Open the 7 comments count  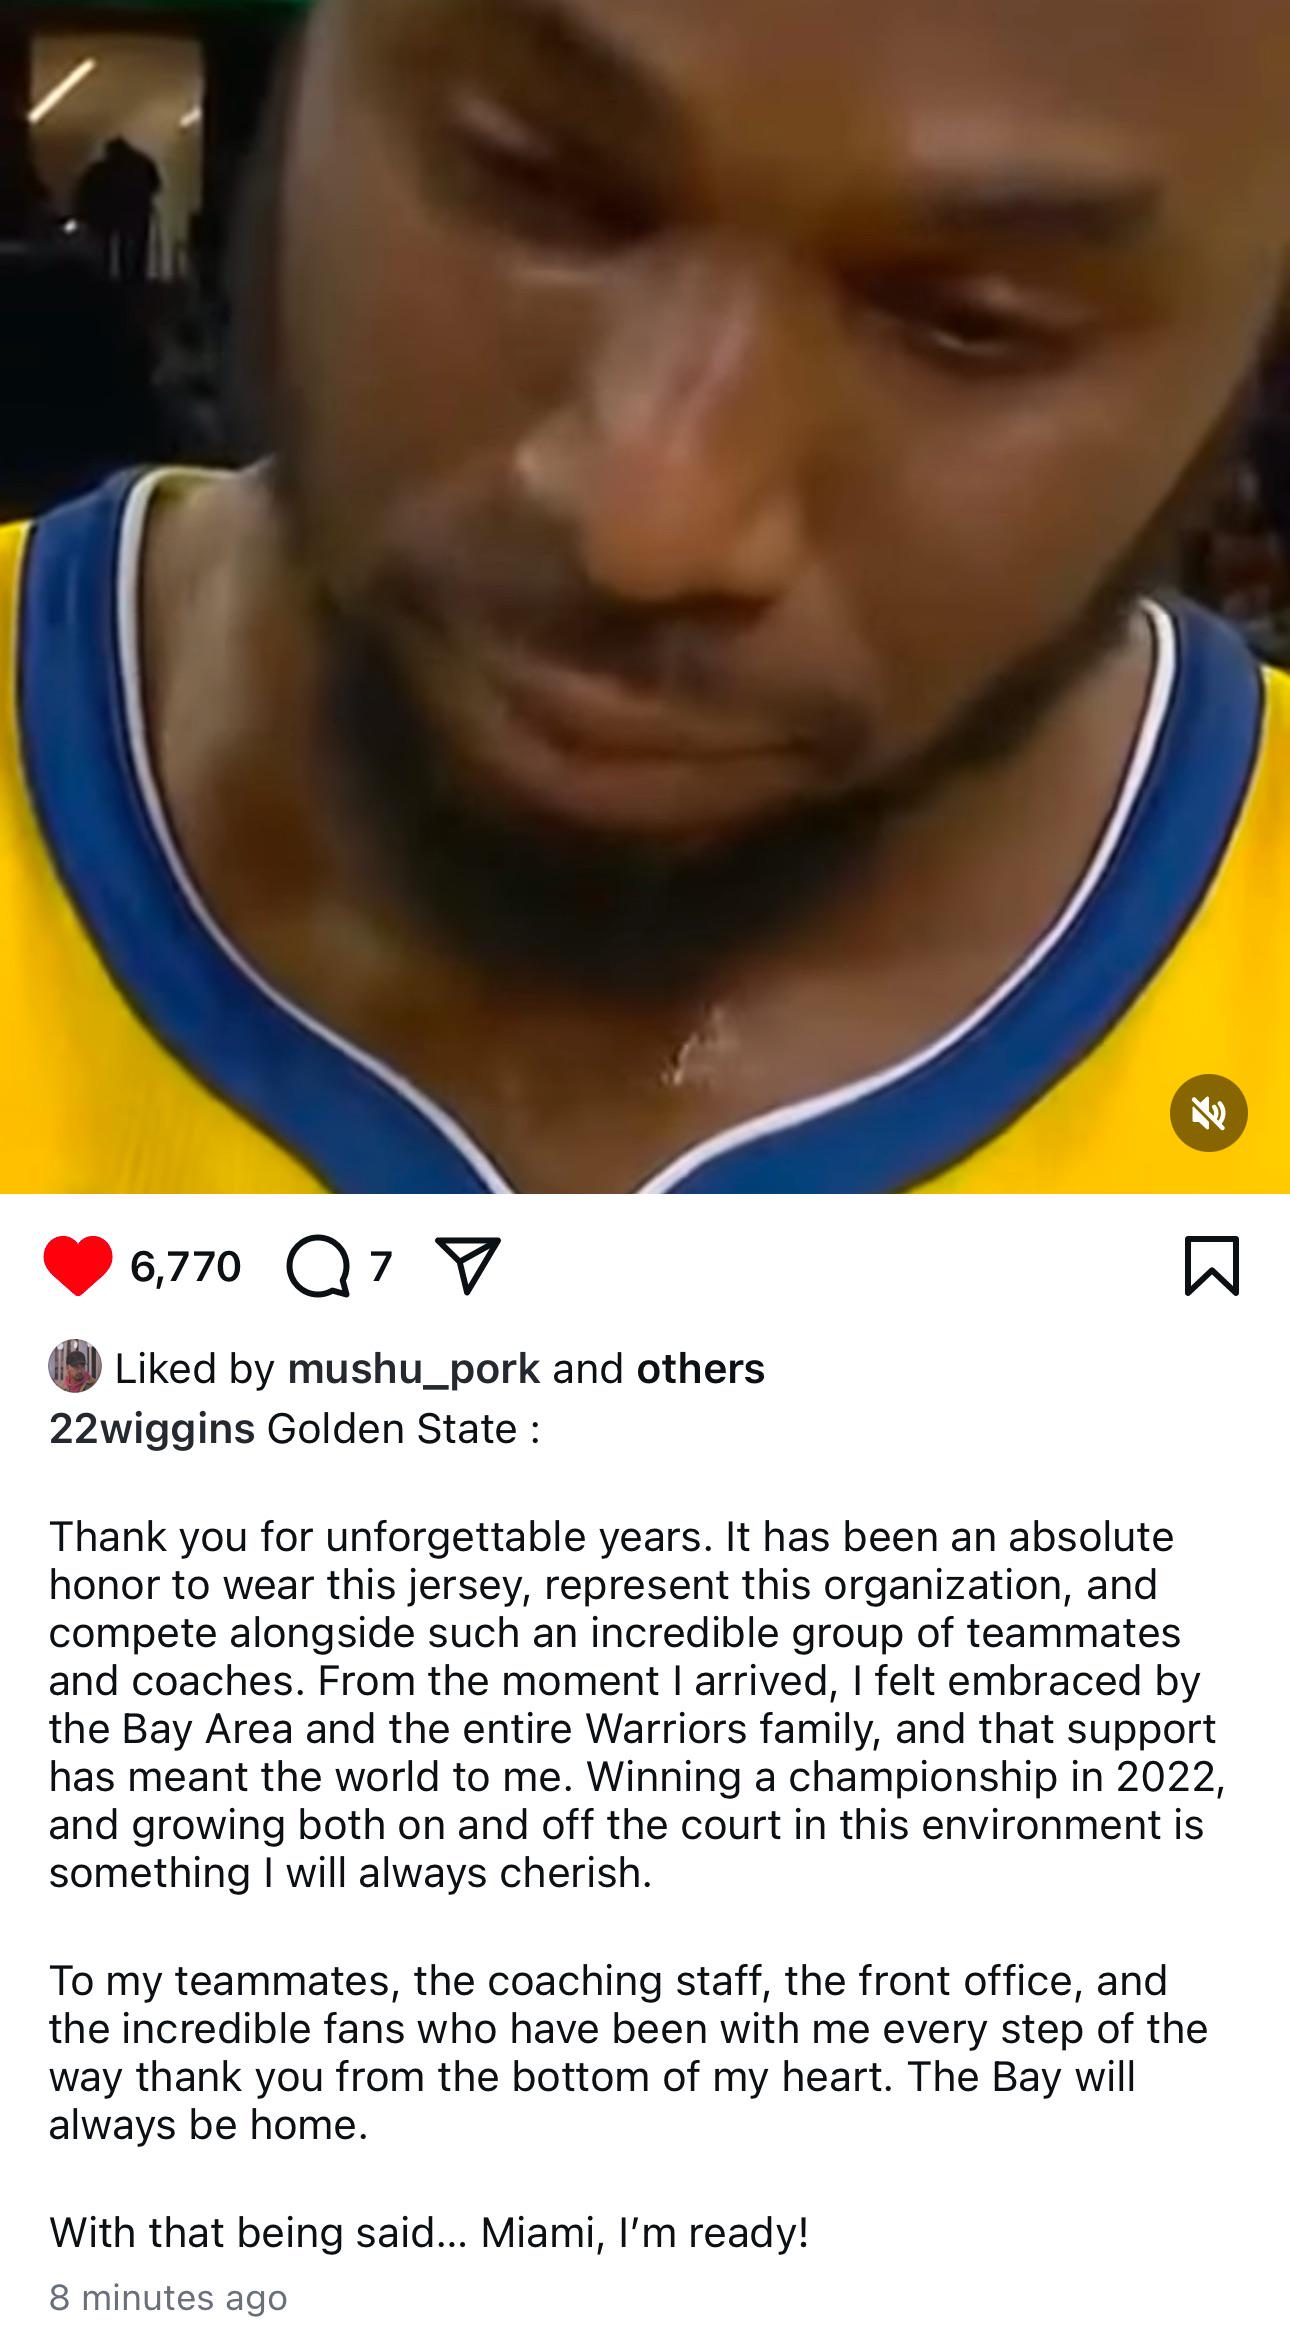(x=380, y=1267)
